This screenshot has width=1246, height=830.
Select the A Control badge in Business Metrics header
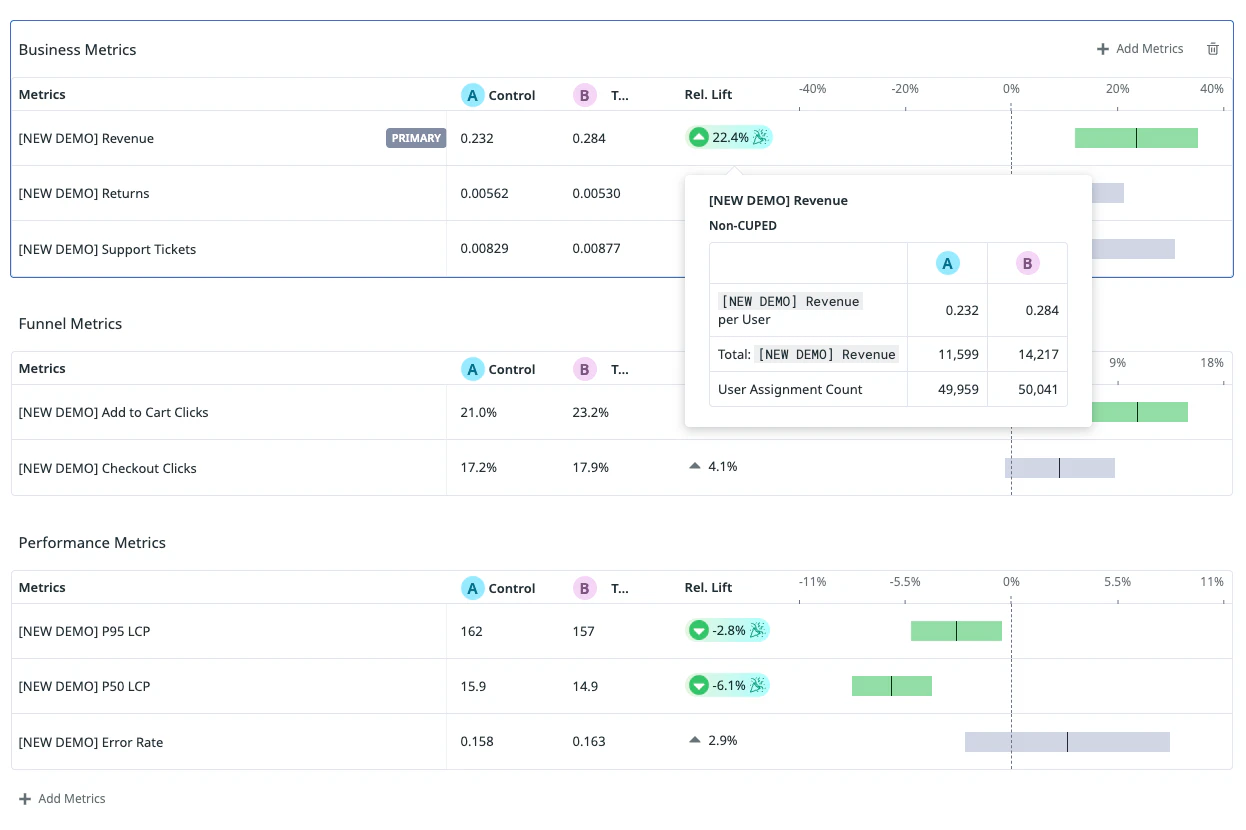click(x=472, y=94)
